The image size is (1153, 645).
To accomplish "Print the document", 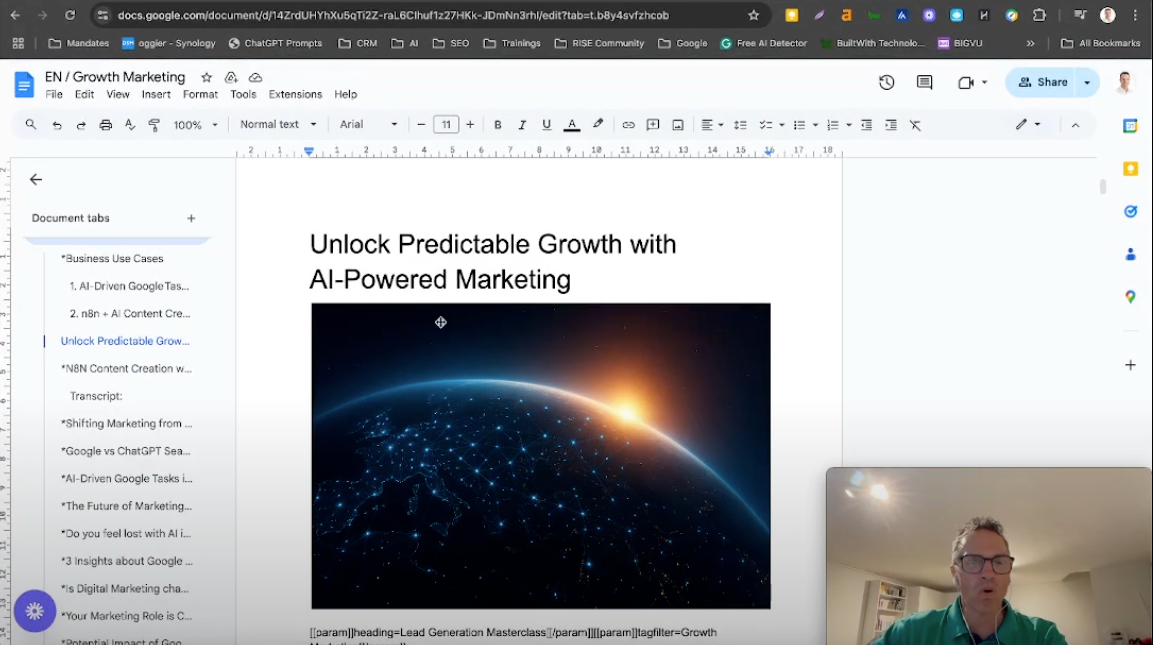I will [106, 125].
